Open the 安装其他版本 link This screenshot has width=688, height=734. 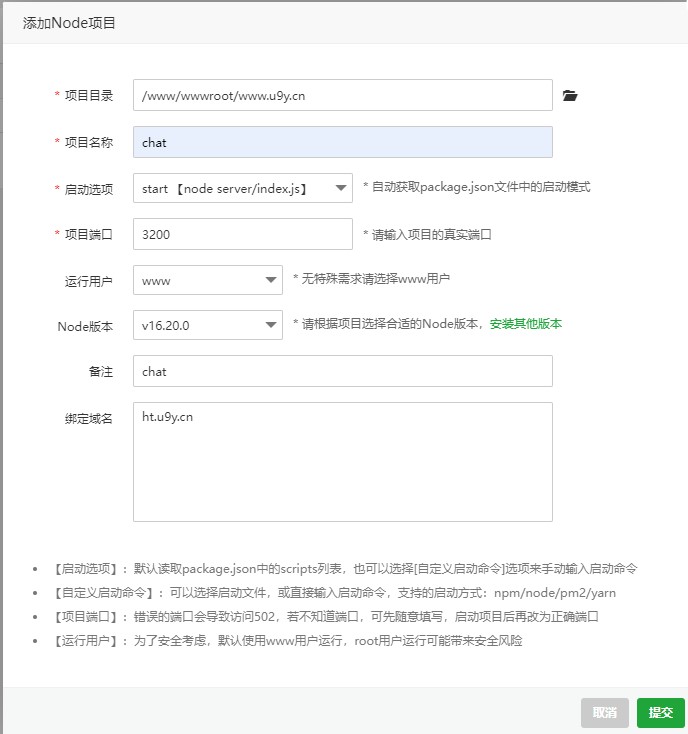pos(525,324)
